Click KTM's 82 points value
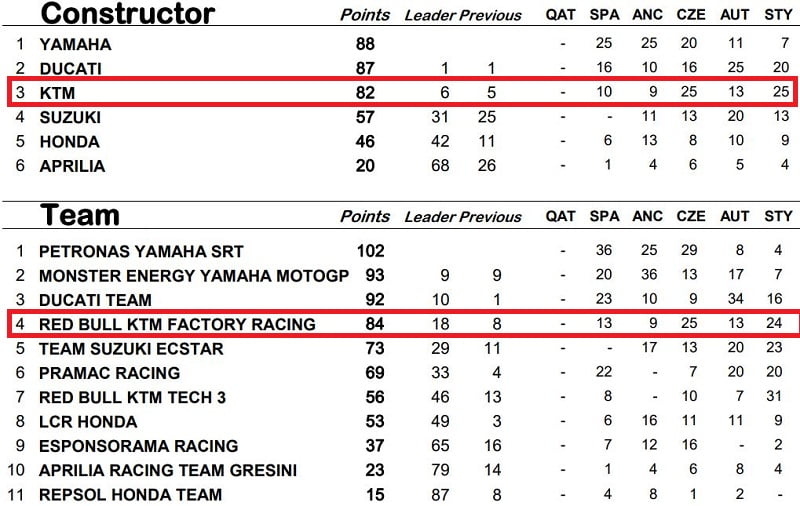 [365, 93]
